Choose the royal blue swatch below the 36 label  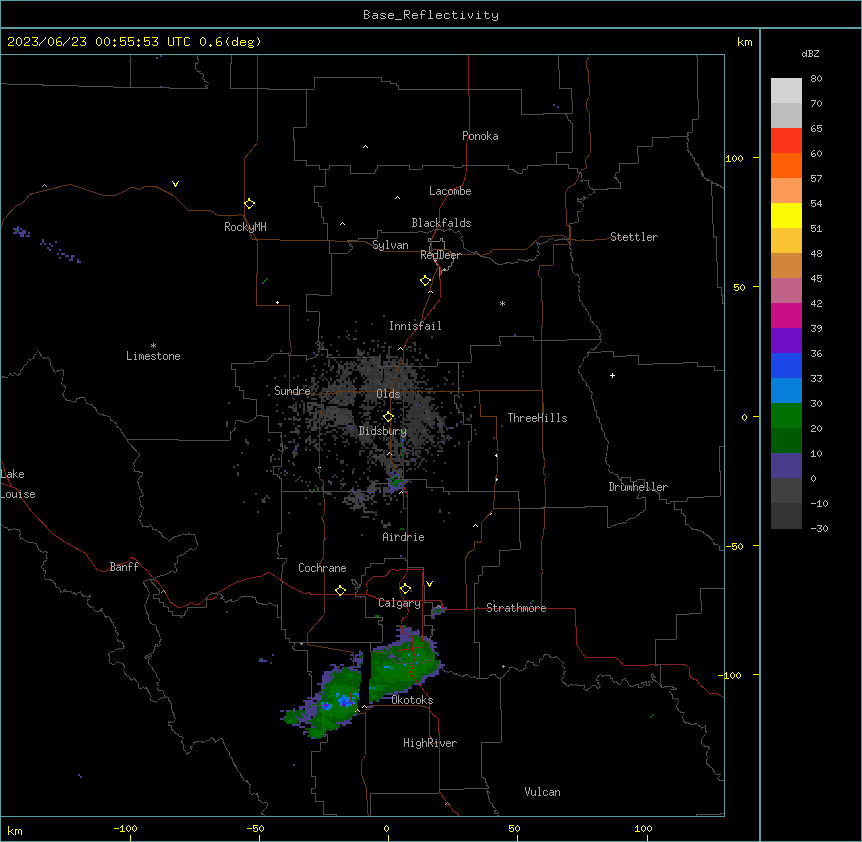pos(786,365)
